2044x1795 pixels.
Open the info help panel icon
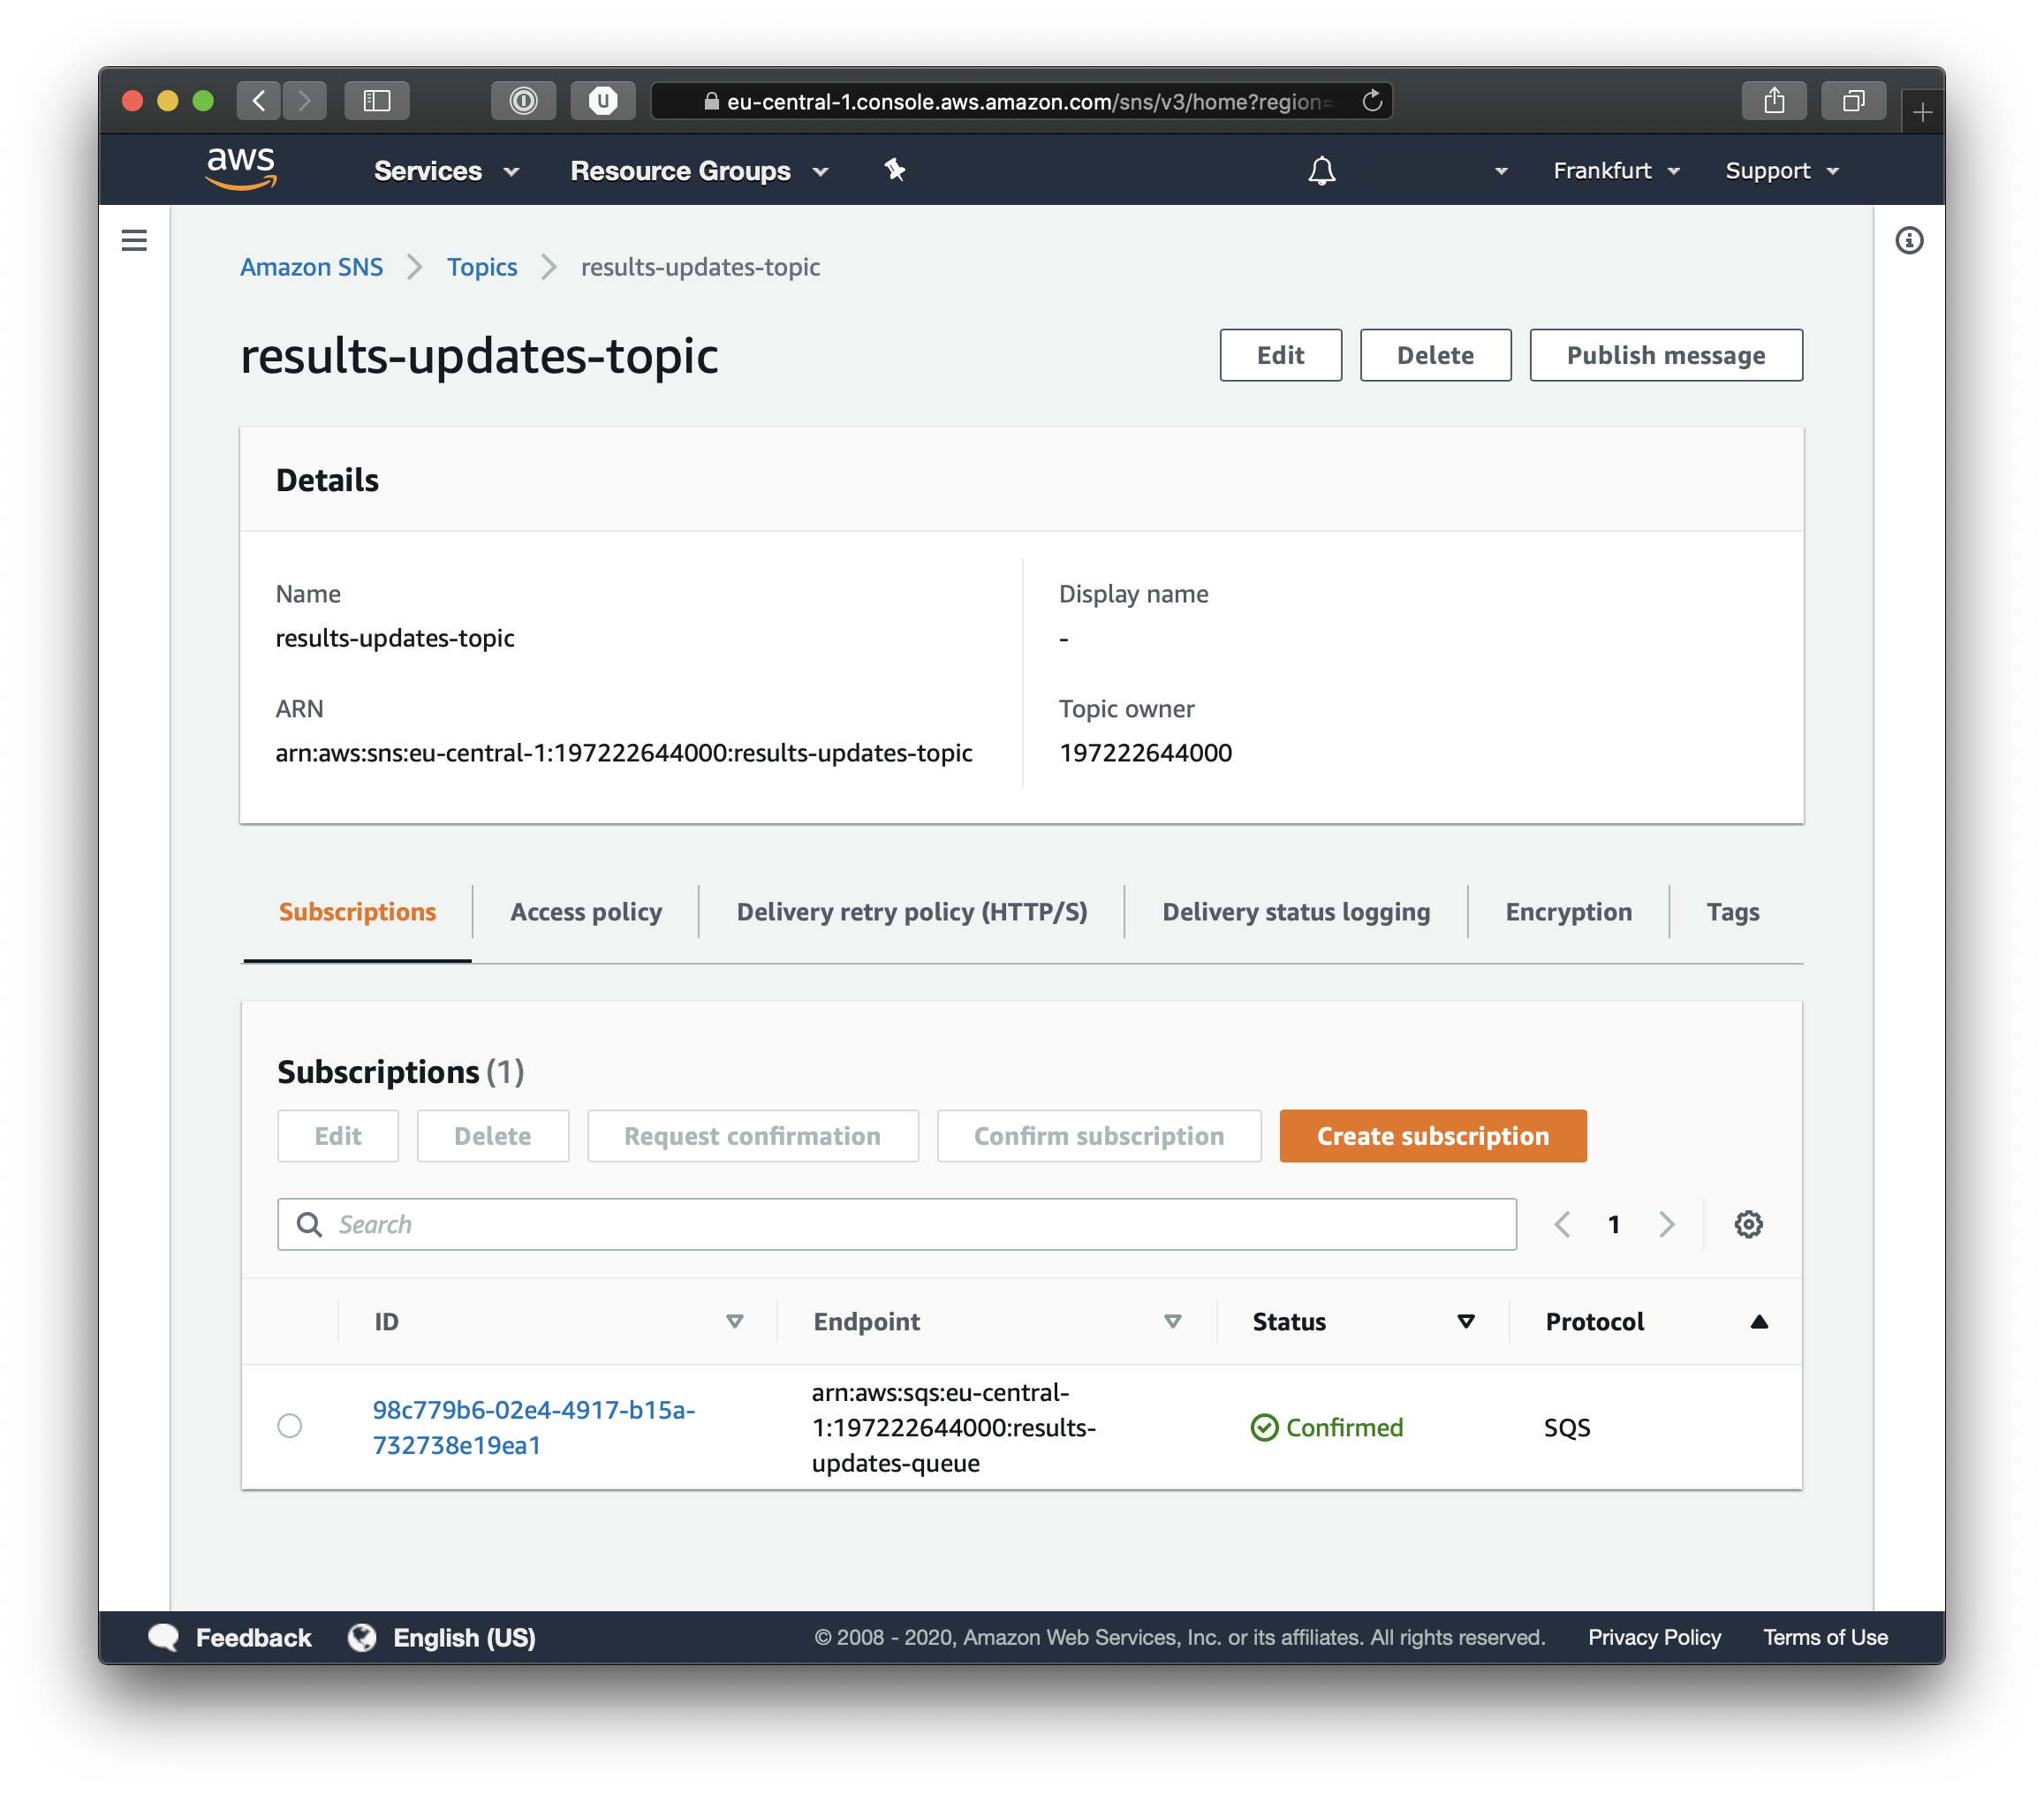tap(1908, 240)
